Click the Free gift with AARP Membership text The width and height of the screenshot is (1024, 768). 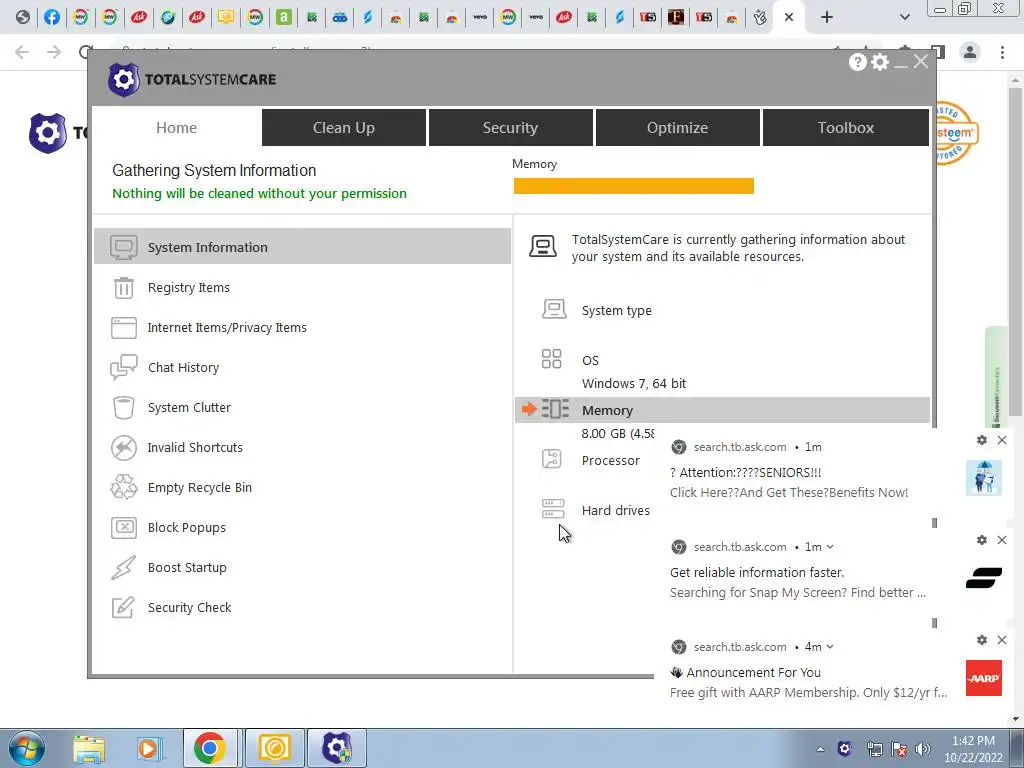[808, 692]
